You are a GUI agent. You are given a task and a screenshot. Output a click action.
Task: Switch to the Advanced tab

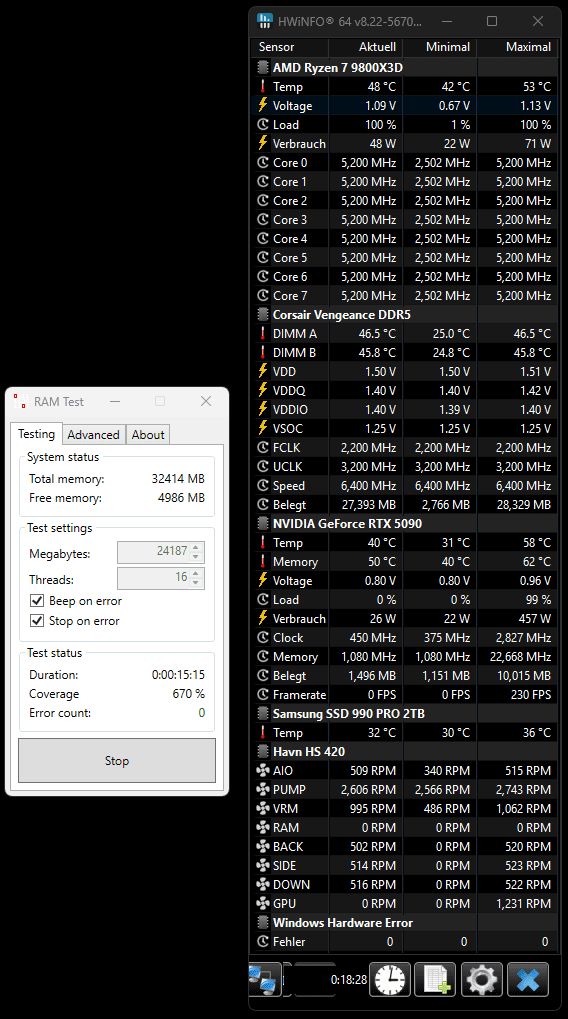pos(94,435)
